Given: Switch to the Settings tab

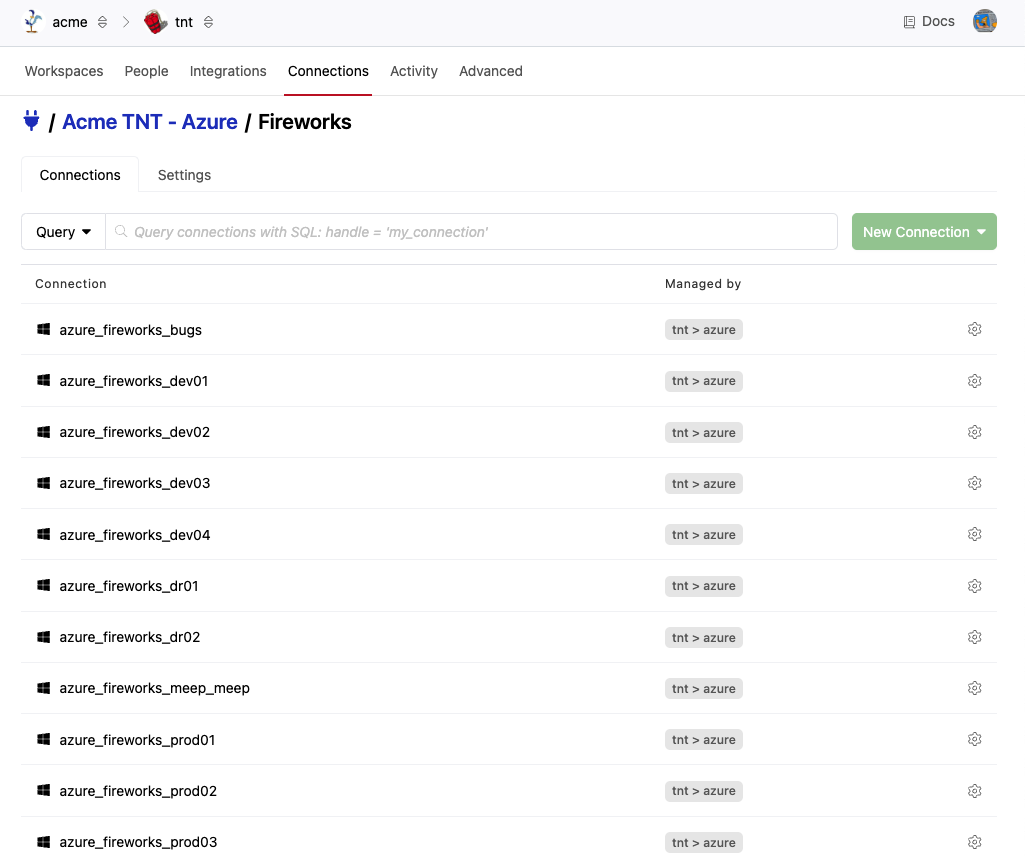Looking at the screenshot, I should 184,175.
